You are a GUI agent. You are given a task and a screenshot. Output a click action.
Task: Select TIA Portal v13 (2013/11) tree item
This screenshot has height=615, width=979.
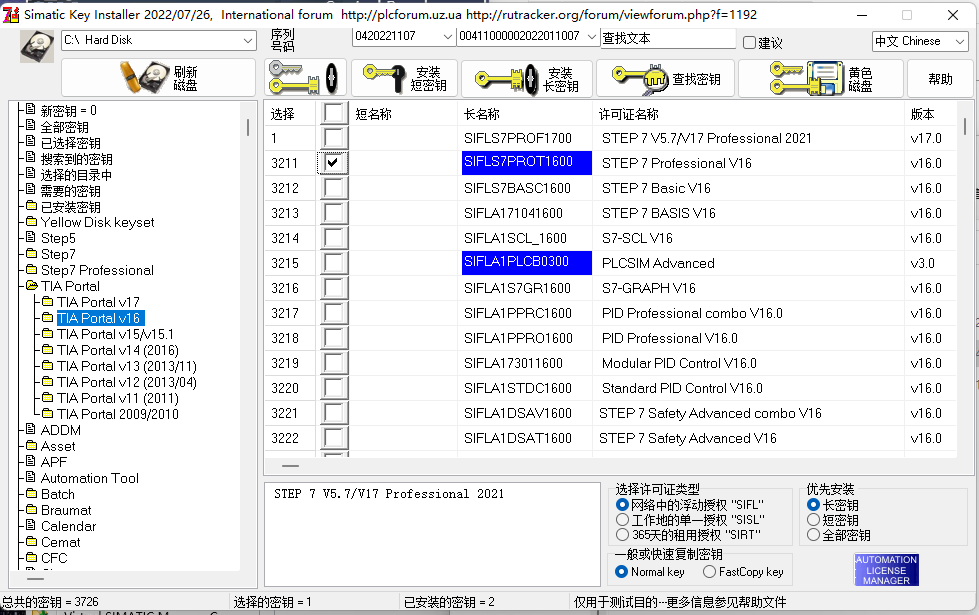click(x=127, y=366)
